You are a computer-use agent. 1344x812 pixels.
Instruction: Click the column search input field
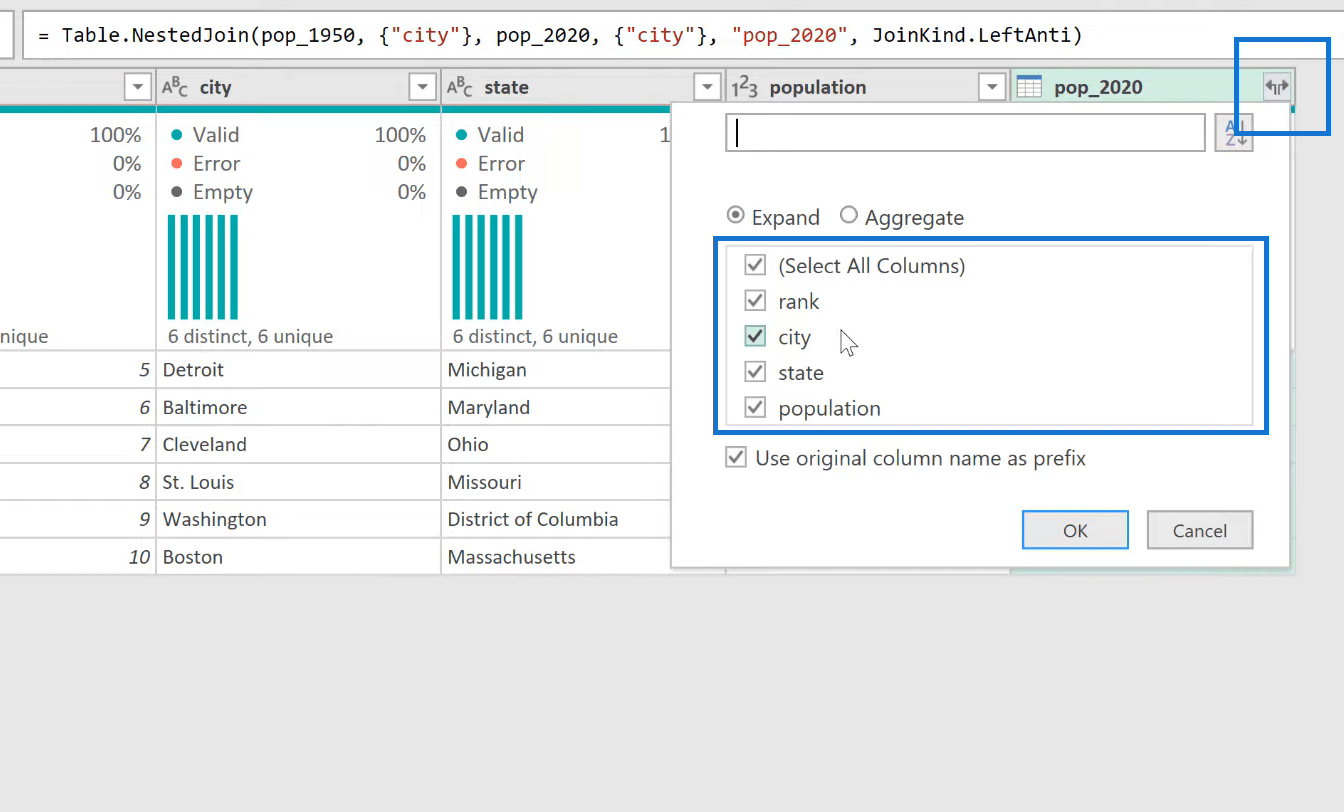point(965,133)
